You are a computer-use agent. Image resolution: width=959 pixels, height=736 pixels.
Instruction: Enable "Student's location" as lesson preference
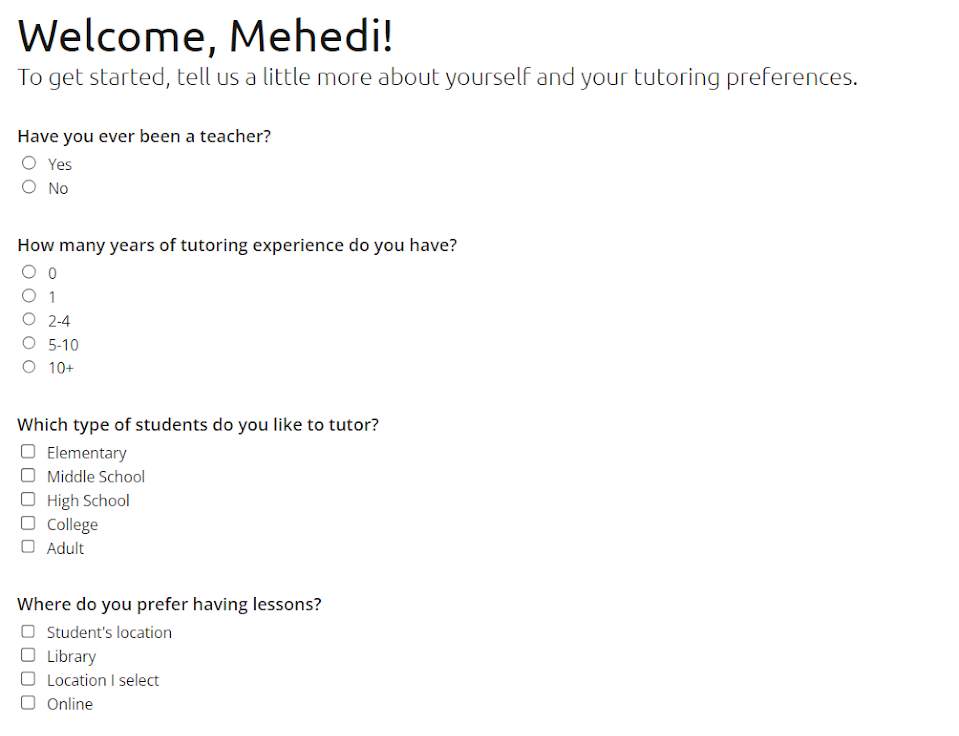click(27, 630)
